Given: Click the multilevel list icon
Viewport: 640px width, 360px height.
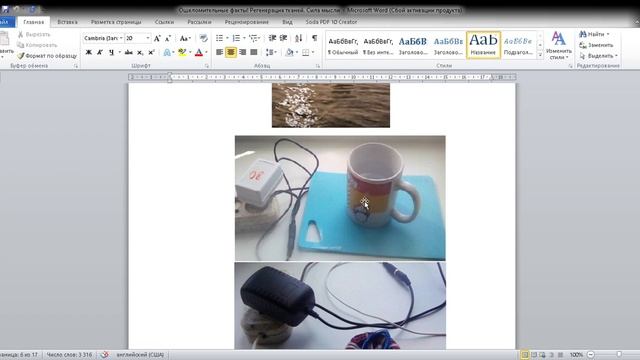Looking at the screenshot, I should pyautogui.click(x=253, y=38).
